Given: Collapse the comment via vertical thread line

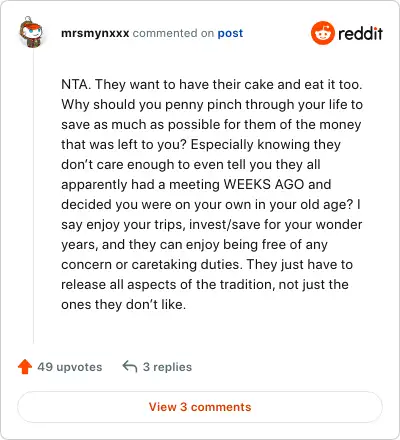Looking at the screenshot, I should click(33, 197).
